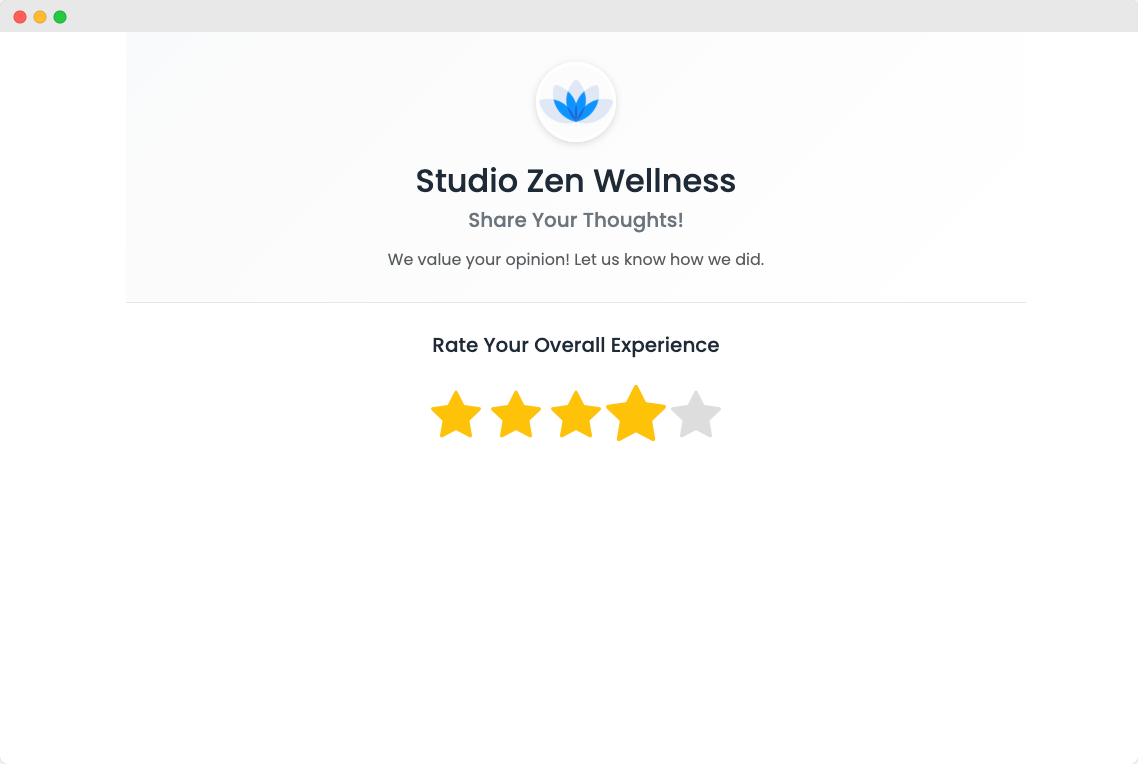Image resolution: width=1138 pixels, height=764 pixels.
Task: Click the Studio Zen Wellness title
Action: pyautogui.click(x=575, y=181)
